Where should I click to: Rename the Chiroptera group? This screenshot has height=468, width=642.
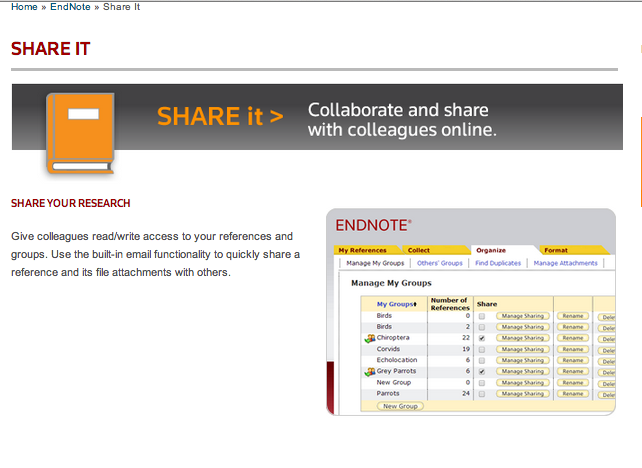point(573,338)
